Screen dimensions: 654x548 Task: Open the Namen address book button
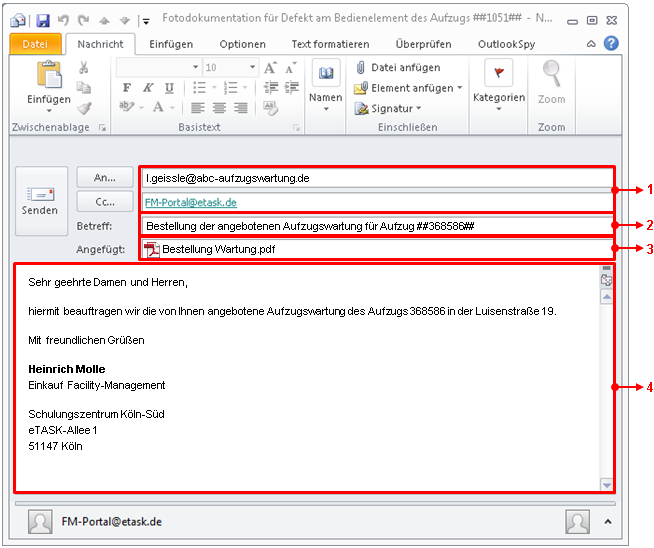click(326, 85)
